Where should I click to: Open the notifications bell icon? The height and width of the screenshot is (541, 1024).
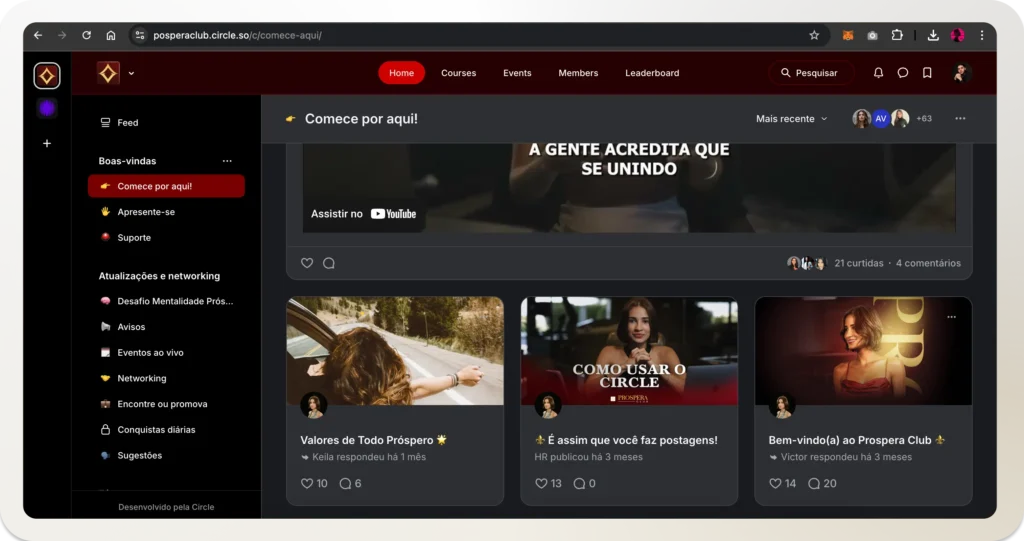(x=878, y=73)
